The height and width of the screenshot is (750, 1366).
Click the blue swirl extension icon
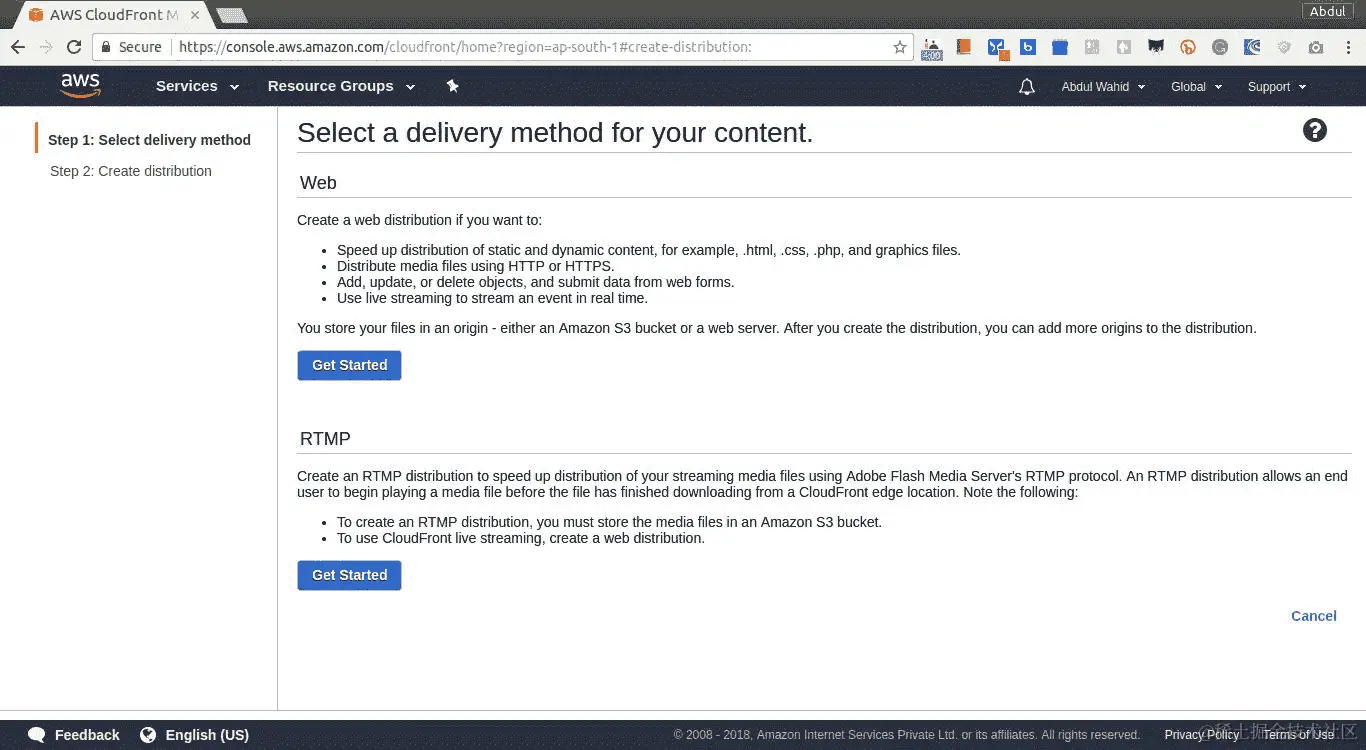coord(1252,47)
